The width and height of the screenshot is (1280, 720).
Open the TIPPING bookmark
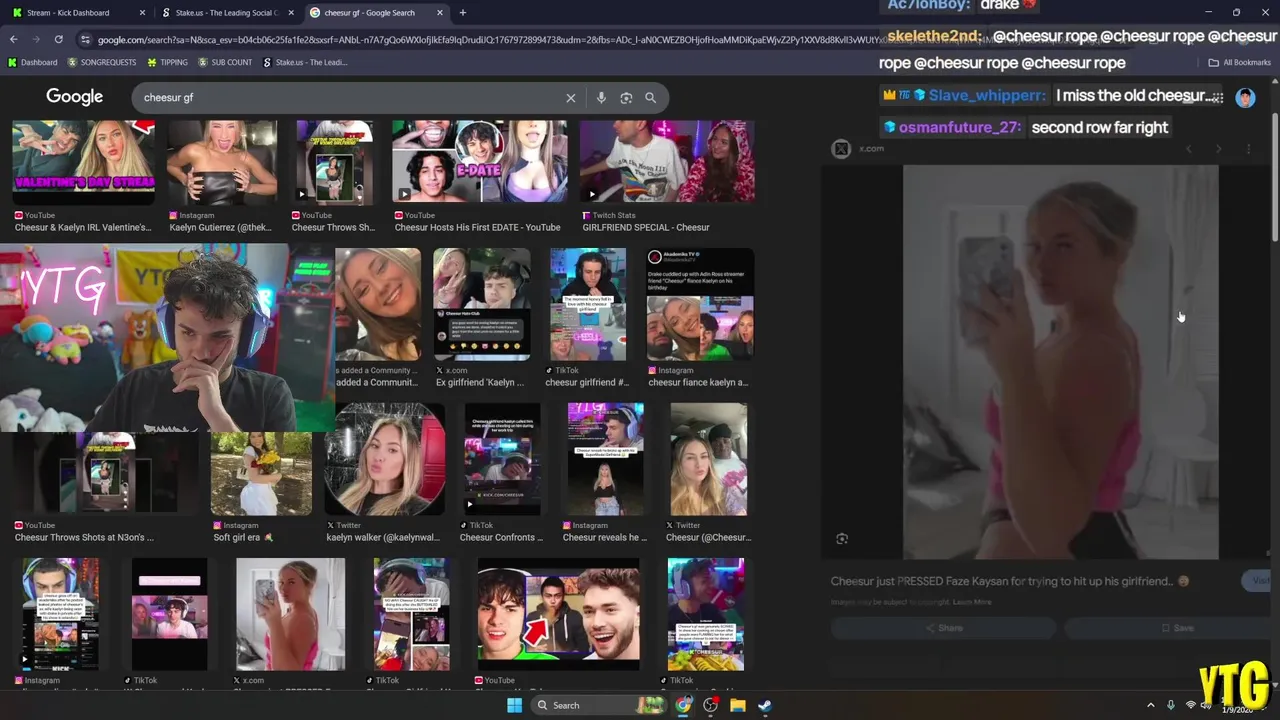click(x=167, y=62)
